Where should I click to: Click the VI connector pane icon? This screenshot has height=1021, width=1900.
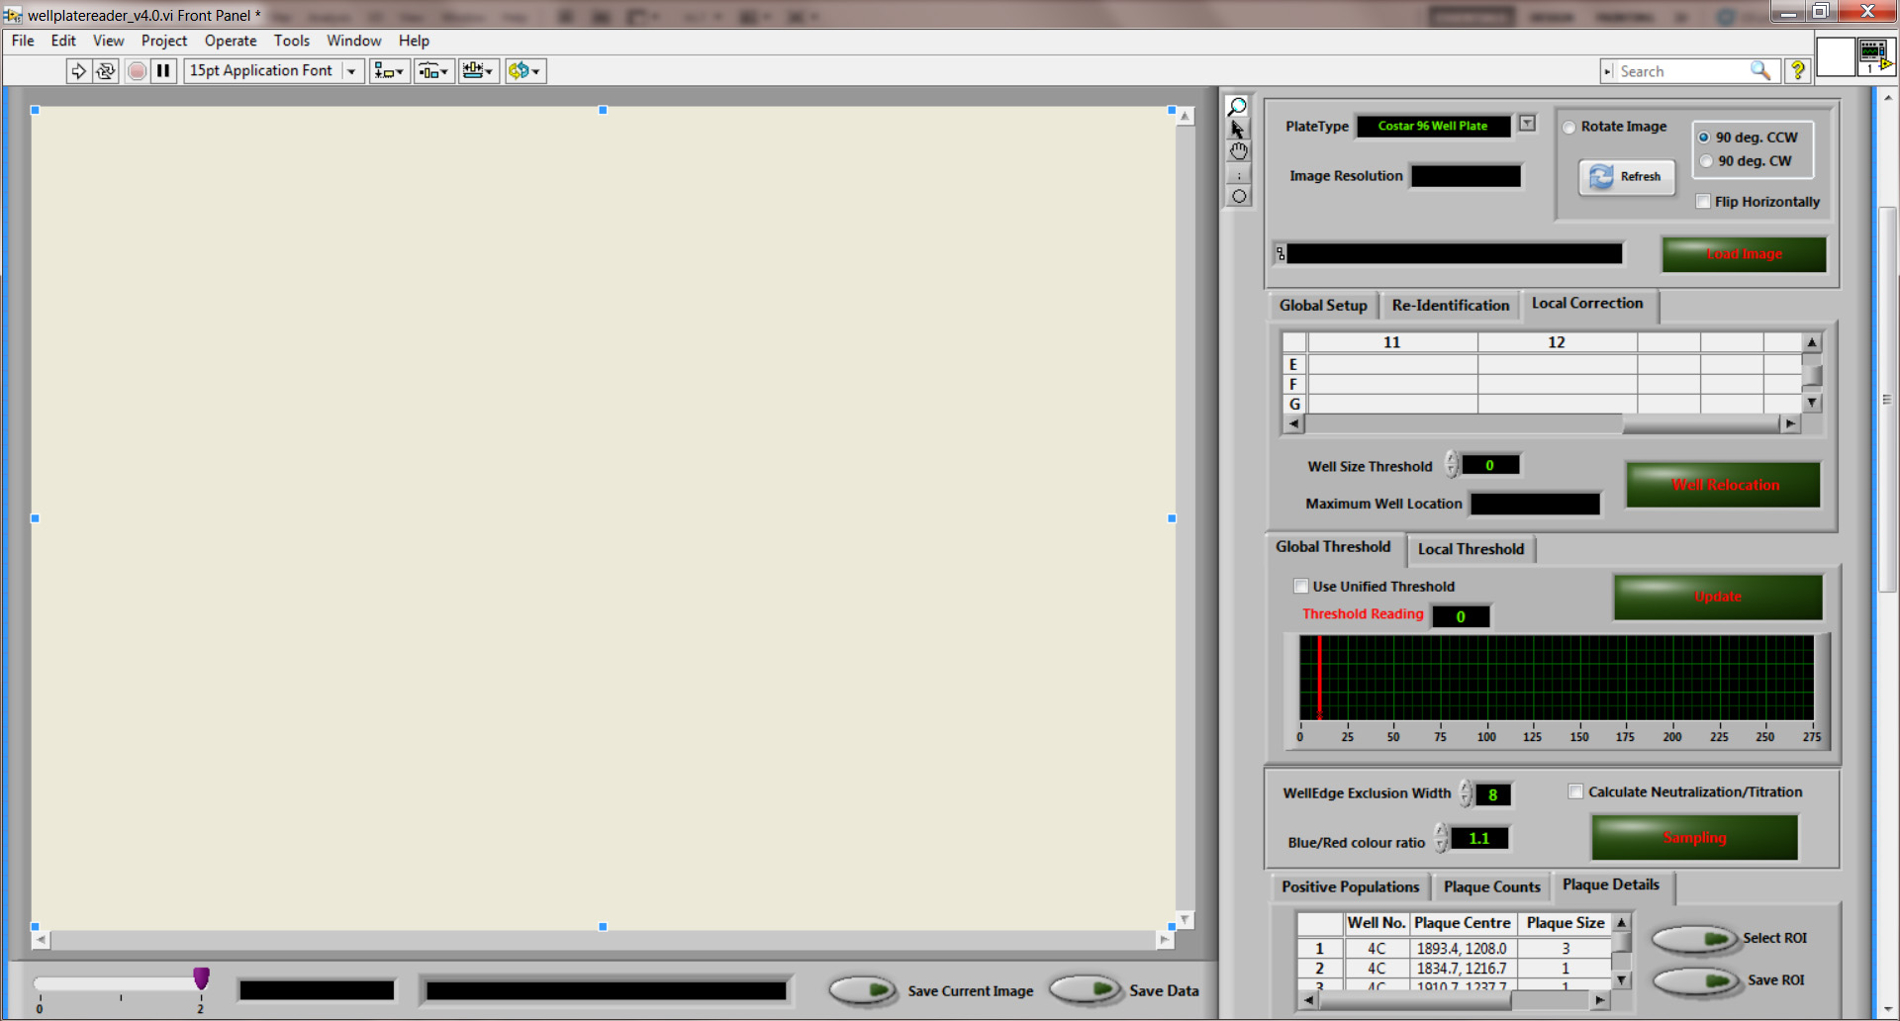pyautogui.click(x=1875, y=55)
